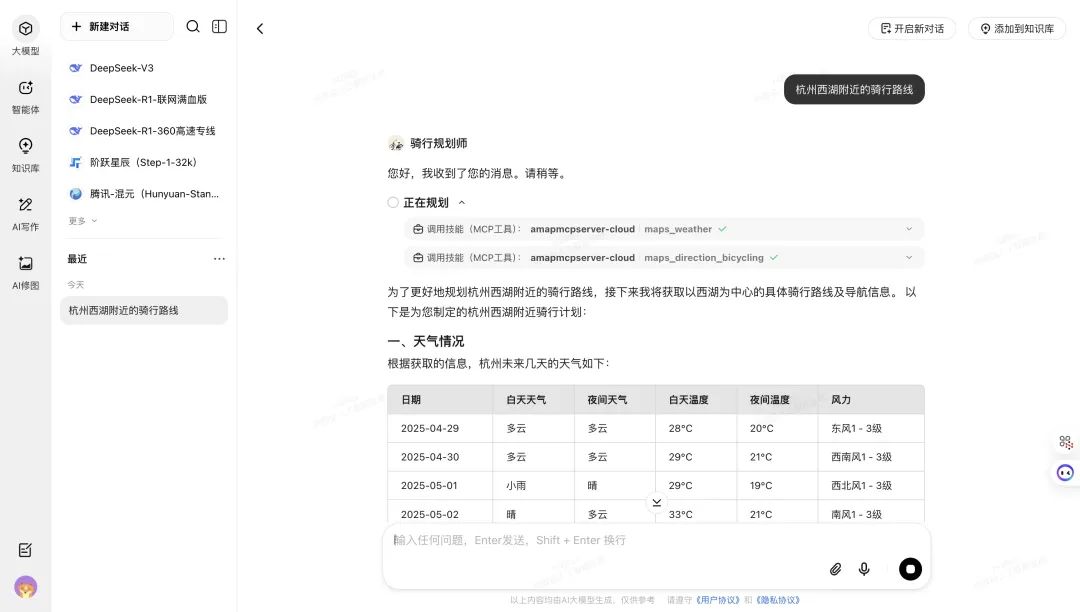Open the recent chat 杭州西湖附近的骑行路线
Image resolution: width=1080 pixels, height=612 pixels.
[144, 310]
